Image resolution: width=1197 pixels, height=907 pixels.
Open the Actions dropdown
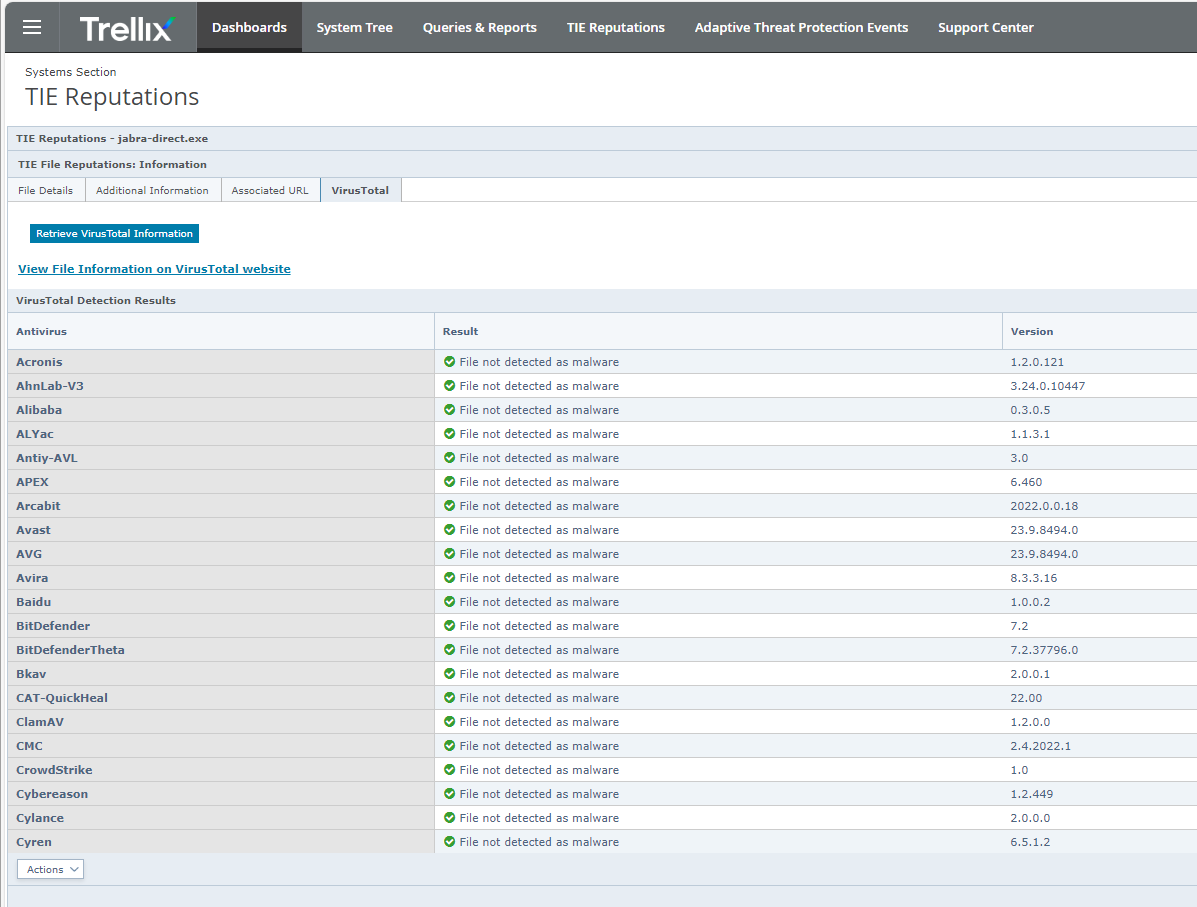click(x=50, y=870)
